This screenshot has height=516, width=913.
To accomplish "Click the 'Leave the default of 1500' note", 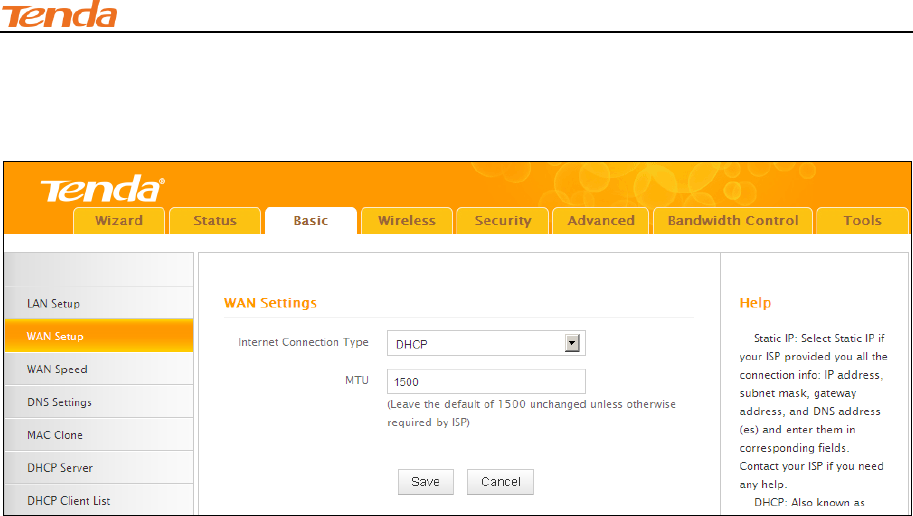I will point(532,413).
